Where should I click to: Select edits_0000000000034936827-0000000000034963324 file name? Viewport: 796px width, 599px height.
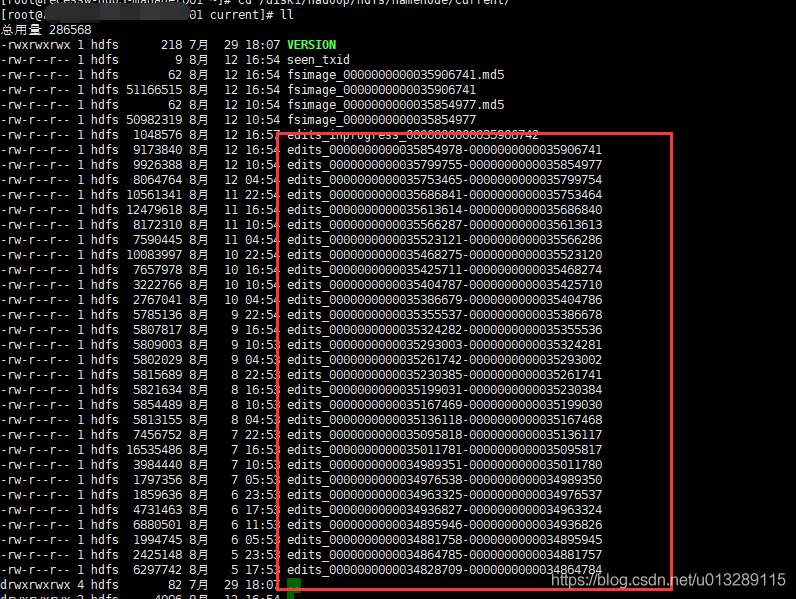pos(445,510)
